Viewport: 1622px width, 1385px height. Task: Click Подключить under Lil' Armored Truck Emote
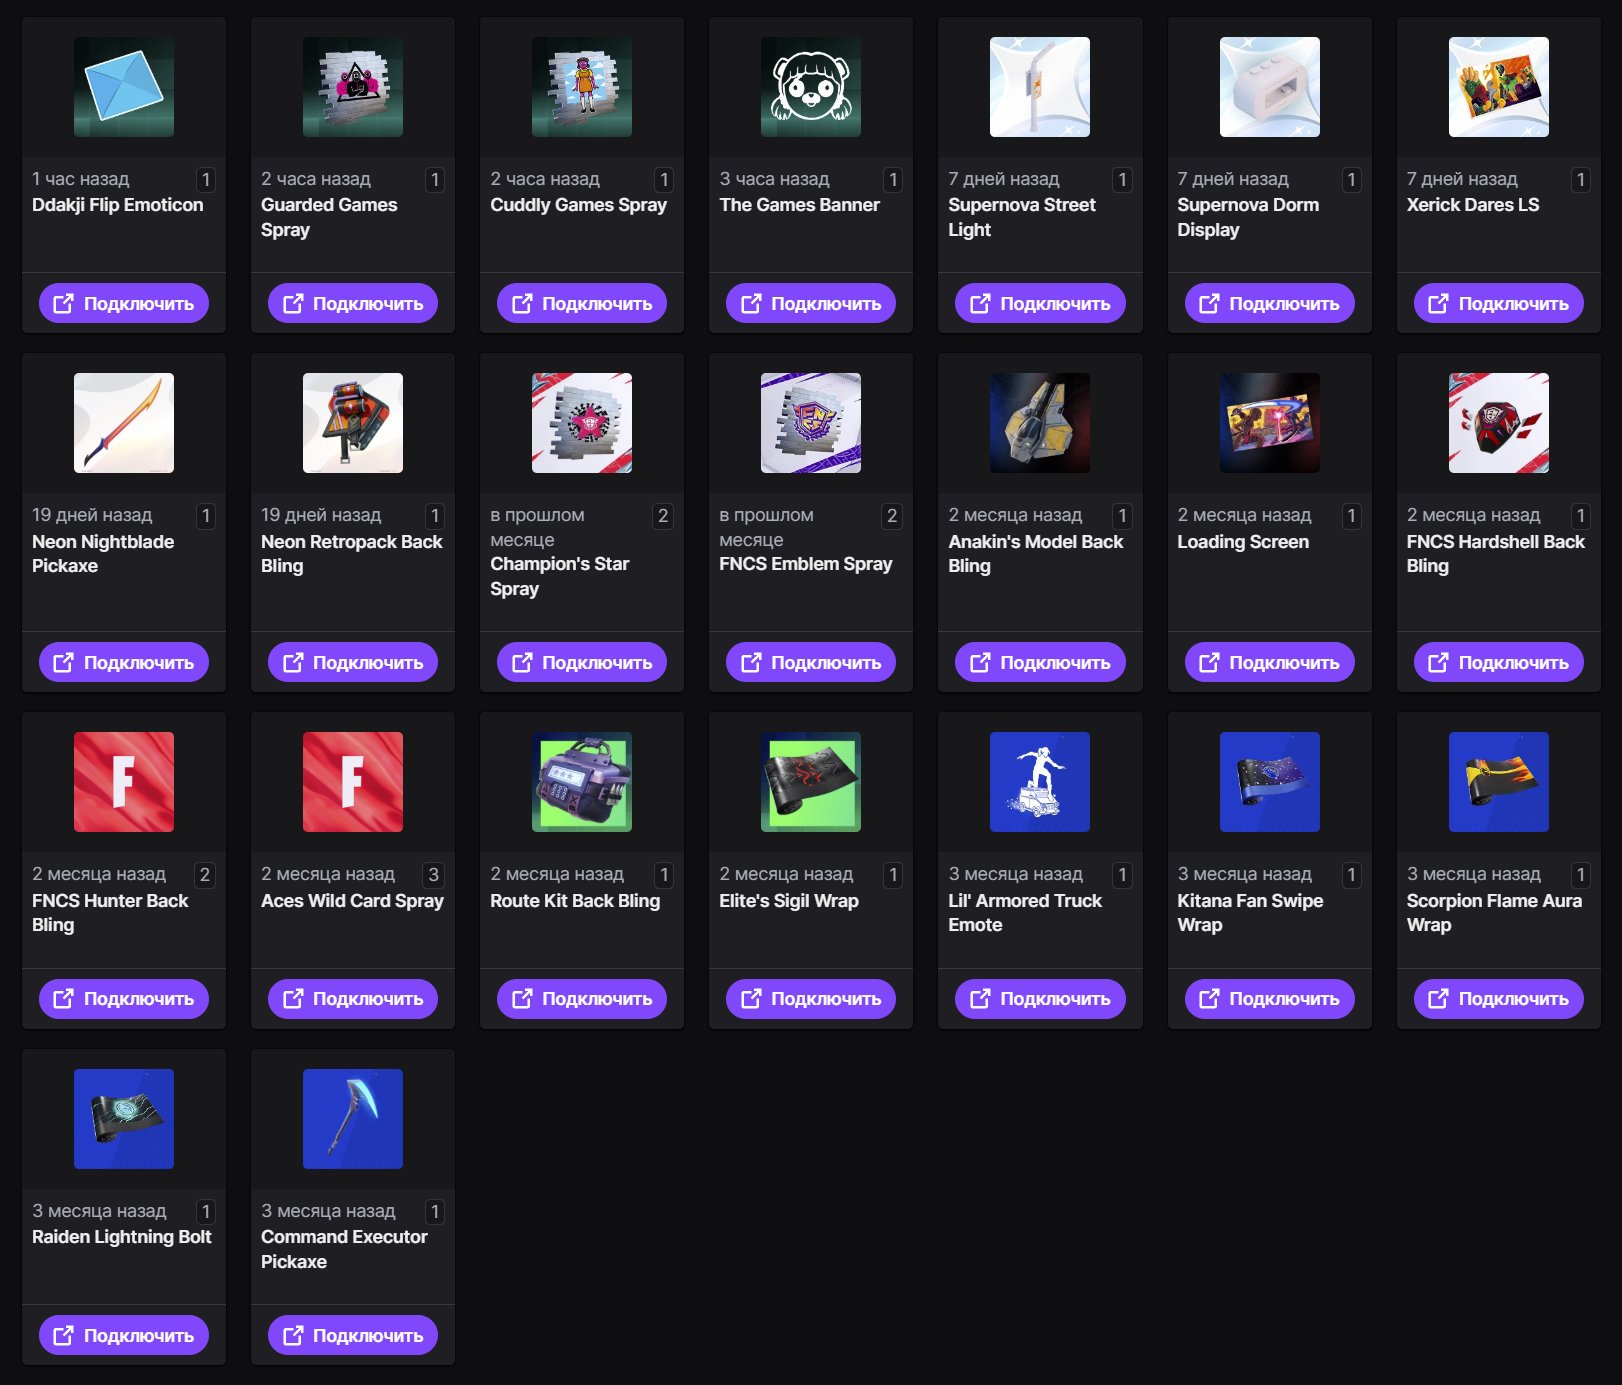point(1040,998)
